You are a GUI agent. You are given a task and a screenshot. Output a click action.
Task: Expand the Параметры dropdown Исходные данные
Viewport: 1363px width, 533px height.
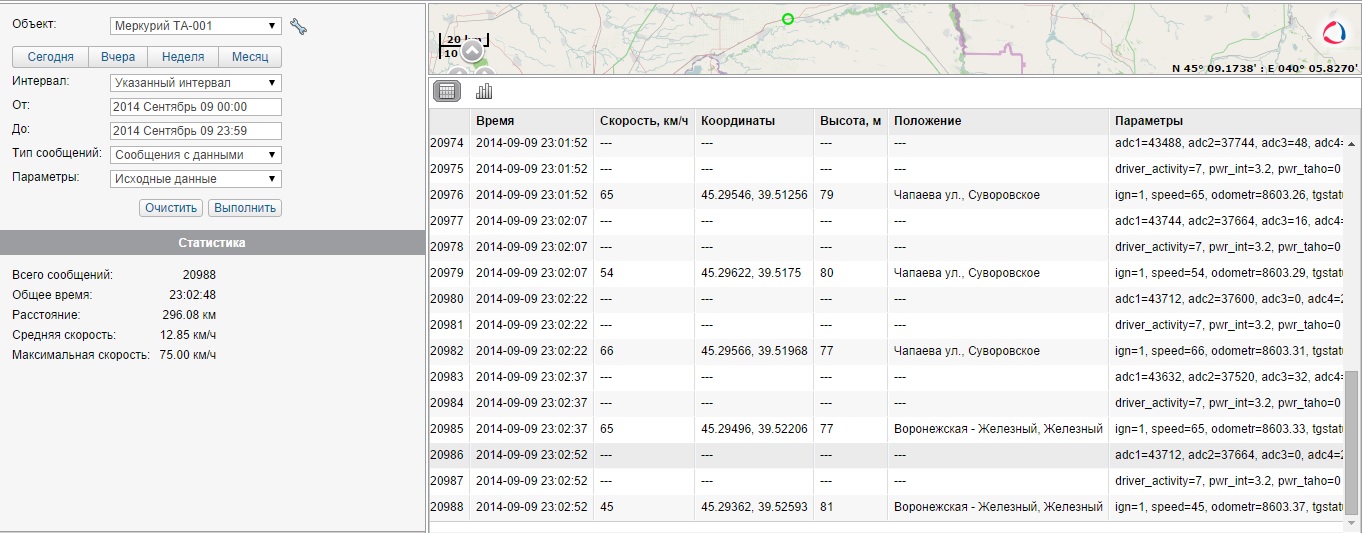pyautogui.click(x=195, y=179)
